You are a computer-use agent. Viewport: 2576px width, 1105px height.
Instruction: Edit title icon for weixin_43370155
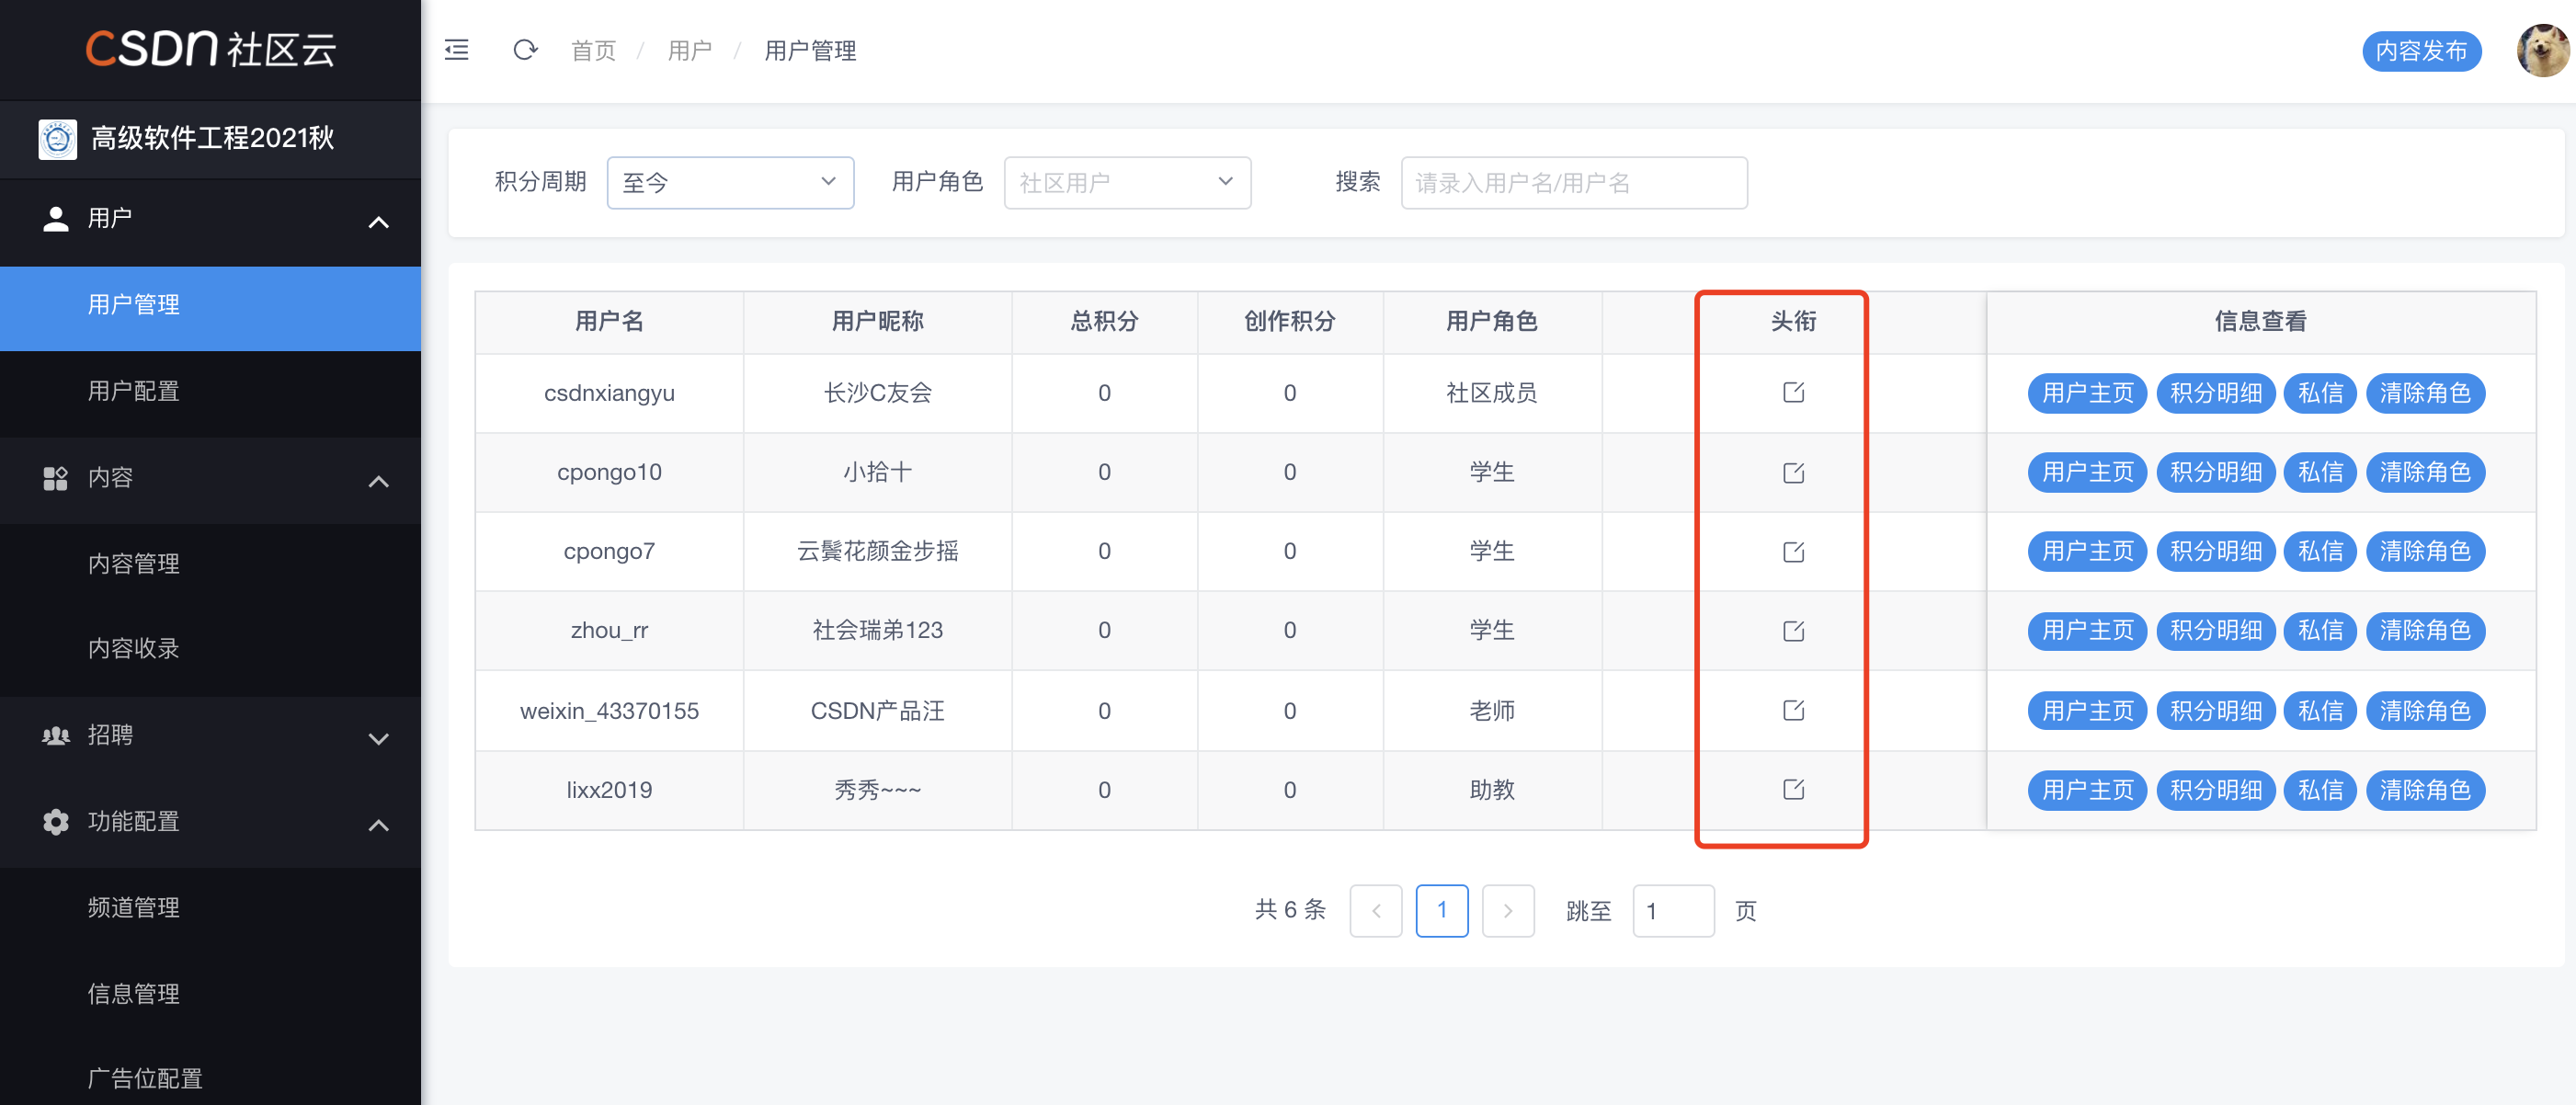[x=1793, y=710]
